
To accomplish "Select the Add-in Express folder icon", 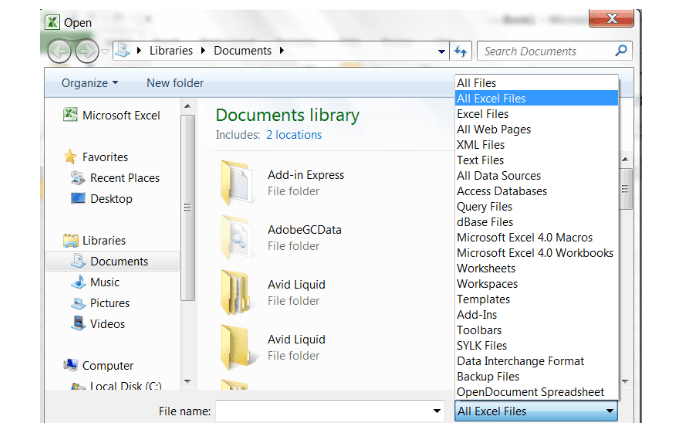I will (x=238, y=182).
